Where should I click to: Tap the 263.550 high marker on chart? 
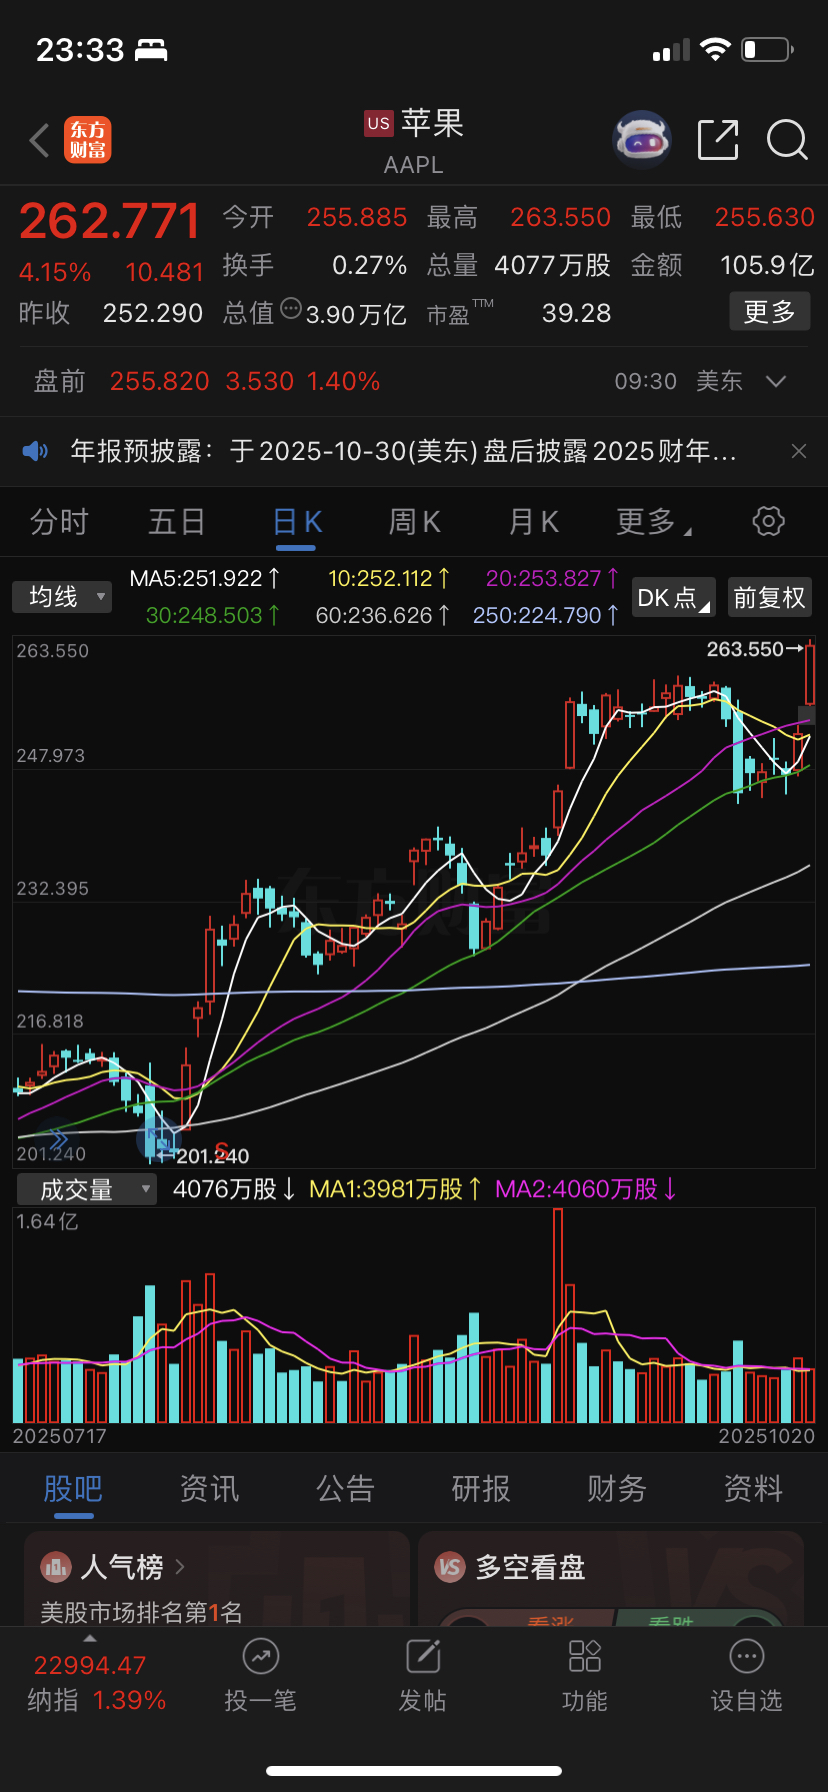pos(754,649)
